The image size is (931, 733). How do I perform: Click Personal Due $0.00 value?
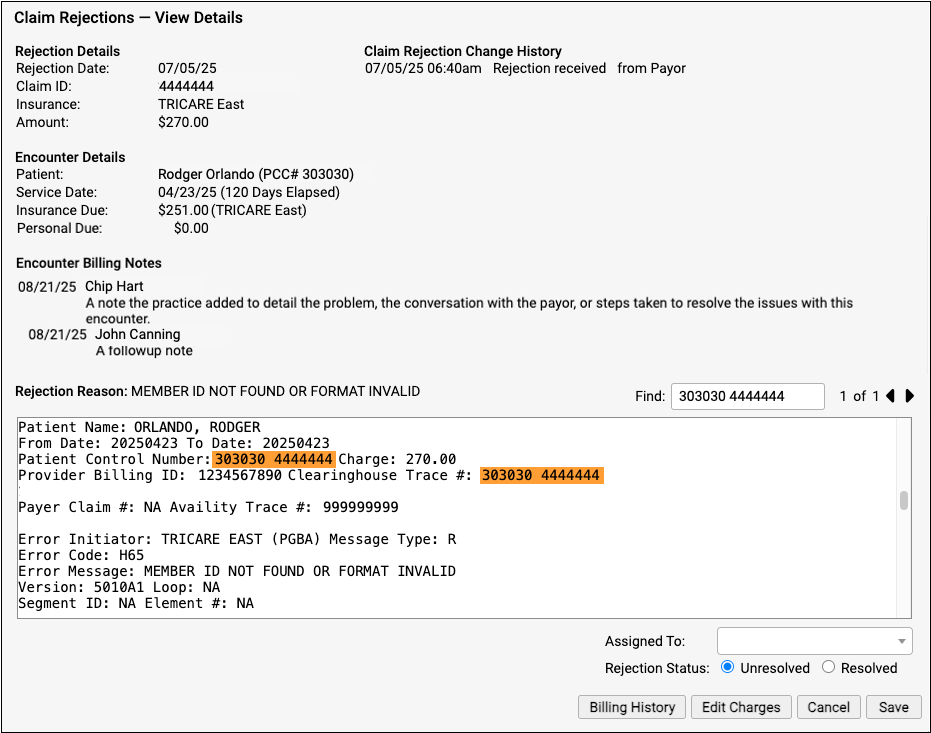[191, 229]
